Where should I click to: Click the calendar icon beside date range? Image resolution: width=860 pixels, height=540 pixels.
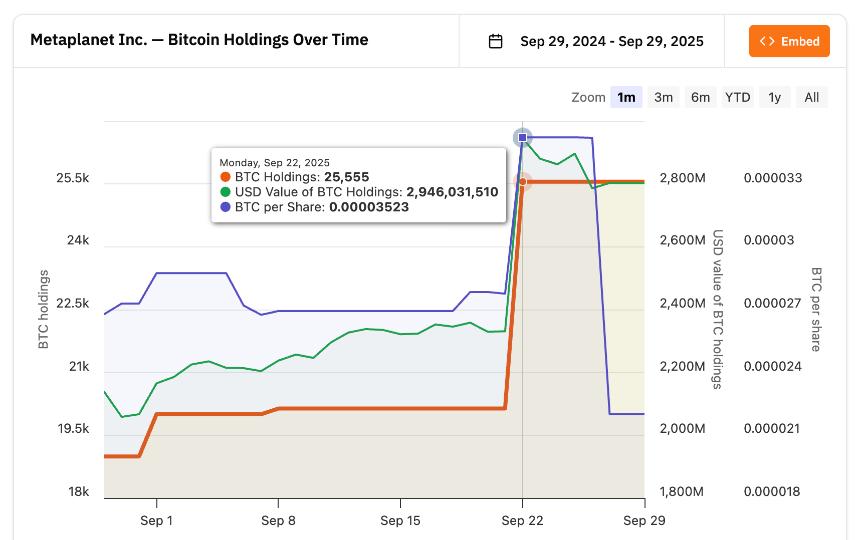495,41
